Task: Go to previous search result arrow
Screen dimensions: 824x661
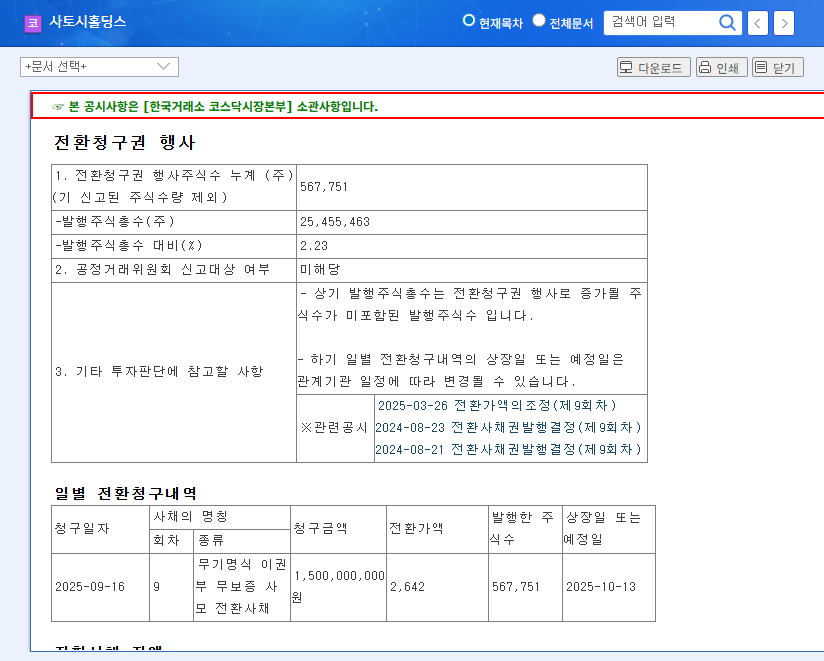Action: pos(757,23)
